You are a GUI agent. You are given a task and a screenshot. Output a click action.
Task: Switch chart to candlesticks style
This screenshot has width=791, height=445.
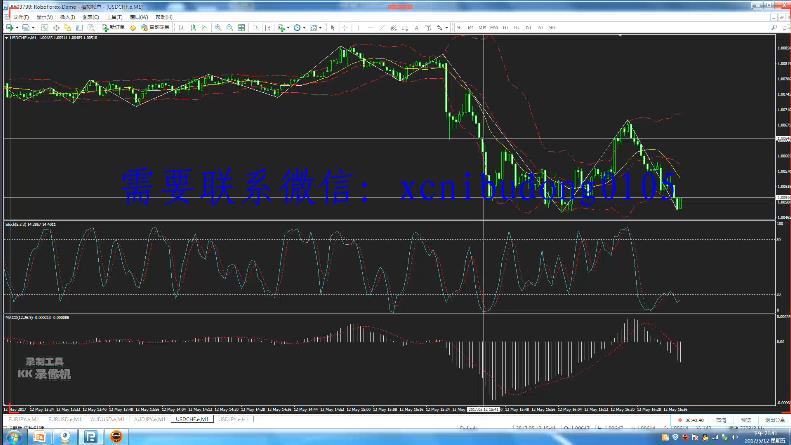tap(193, 28)
